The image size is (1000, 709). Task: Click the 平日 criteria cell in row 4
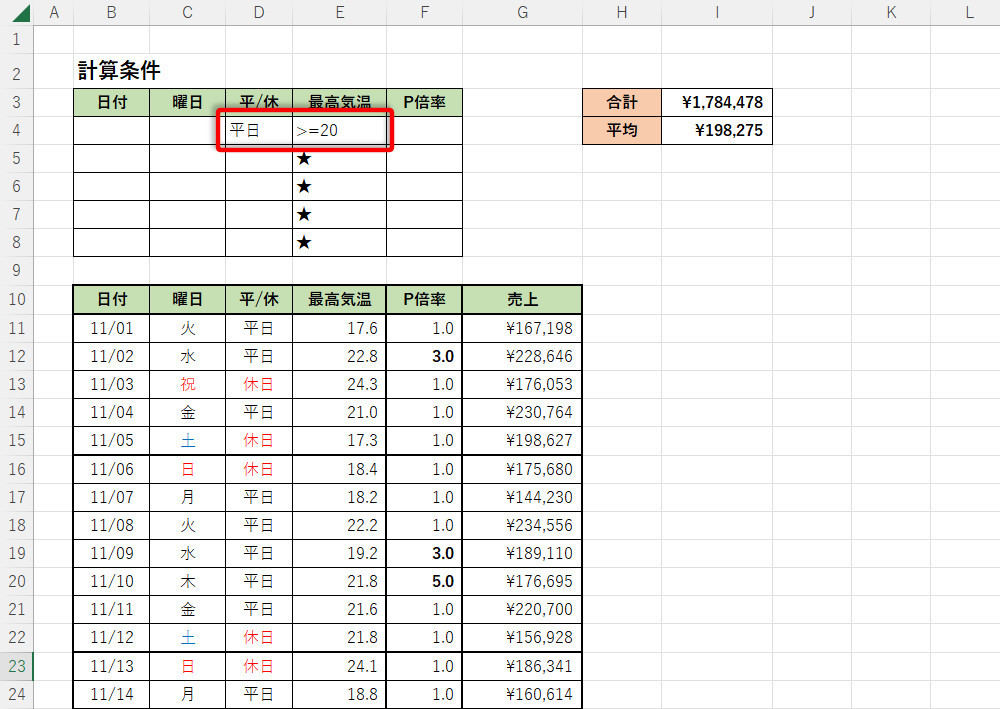click(258, 131)
